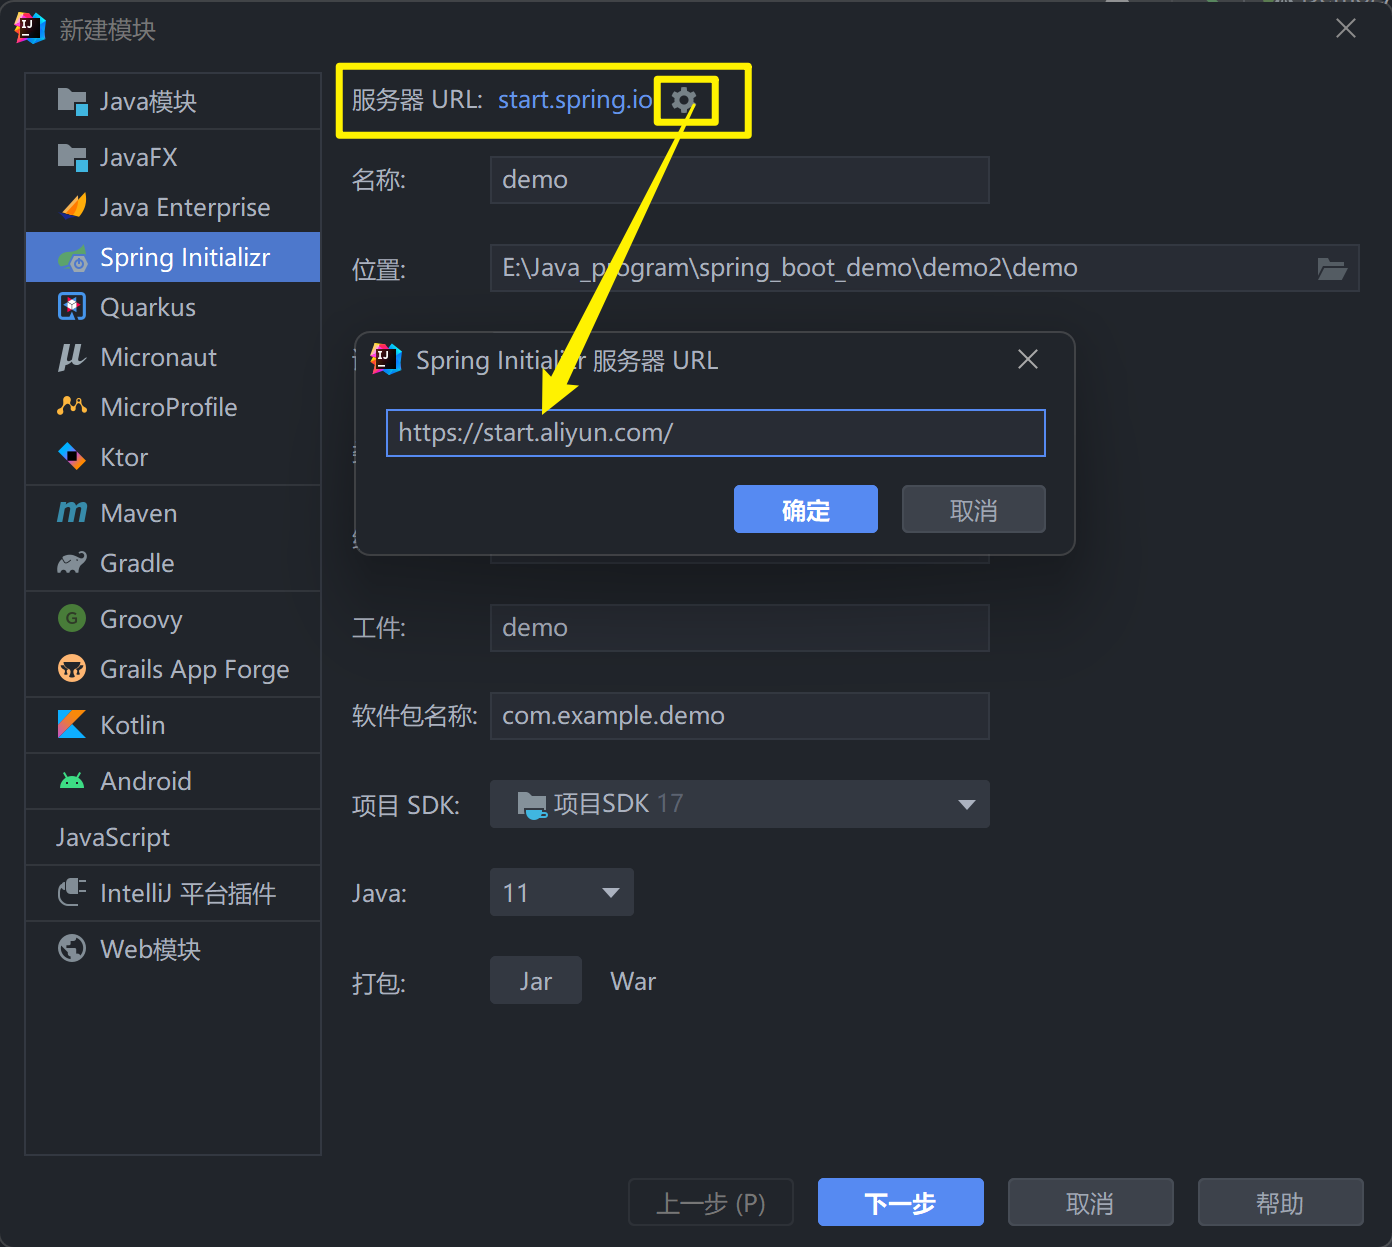Viewport: 1392px width, 1247px height.
Task: Choose Java Enterprise module type
Action: [x=173, y=207]
